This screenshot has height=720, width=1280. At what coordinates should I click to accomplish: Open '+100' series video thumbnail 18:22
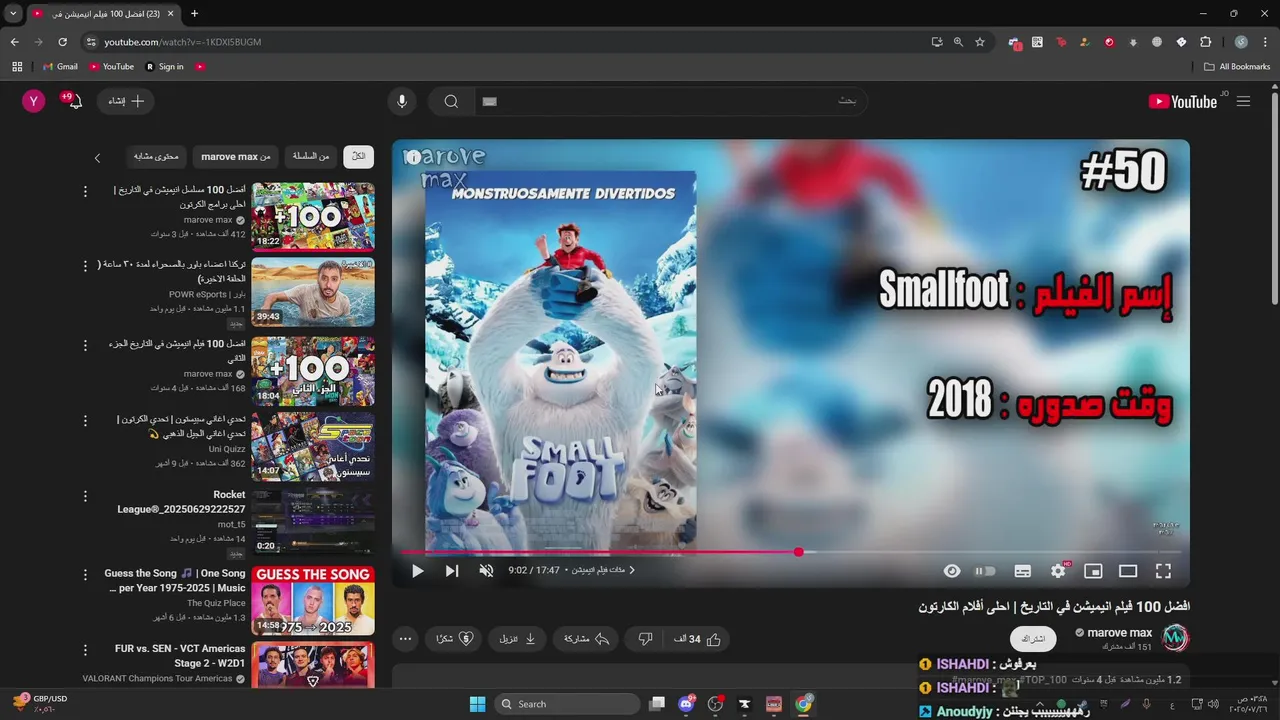pos(313,216)
